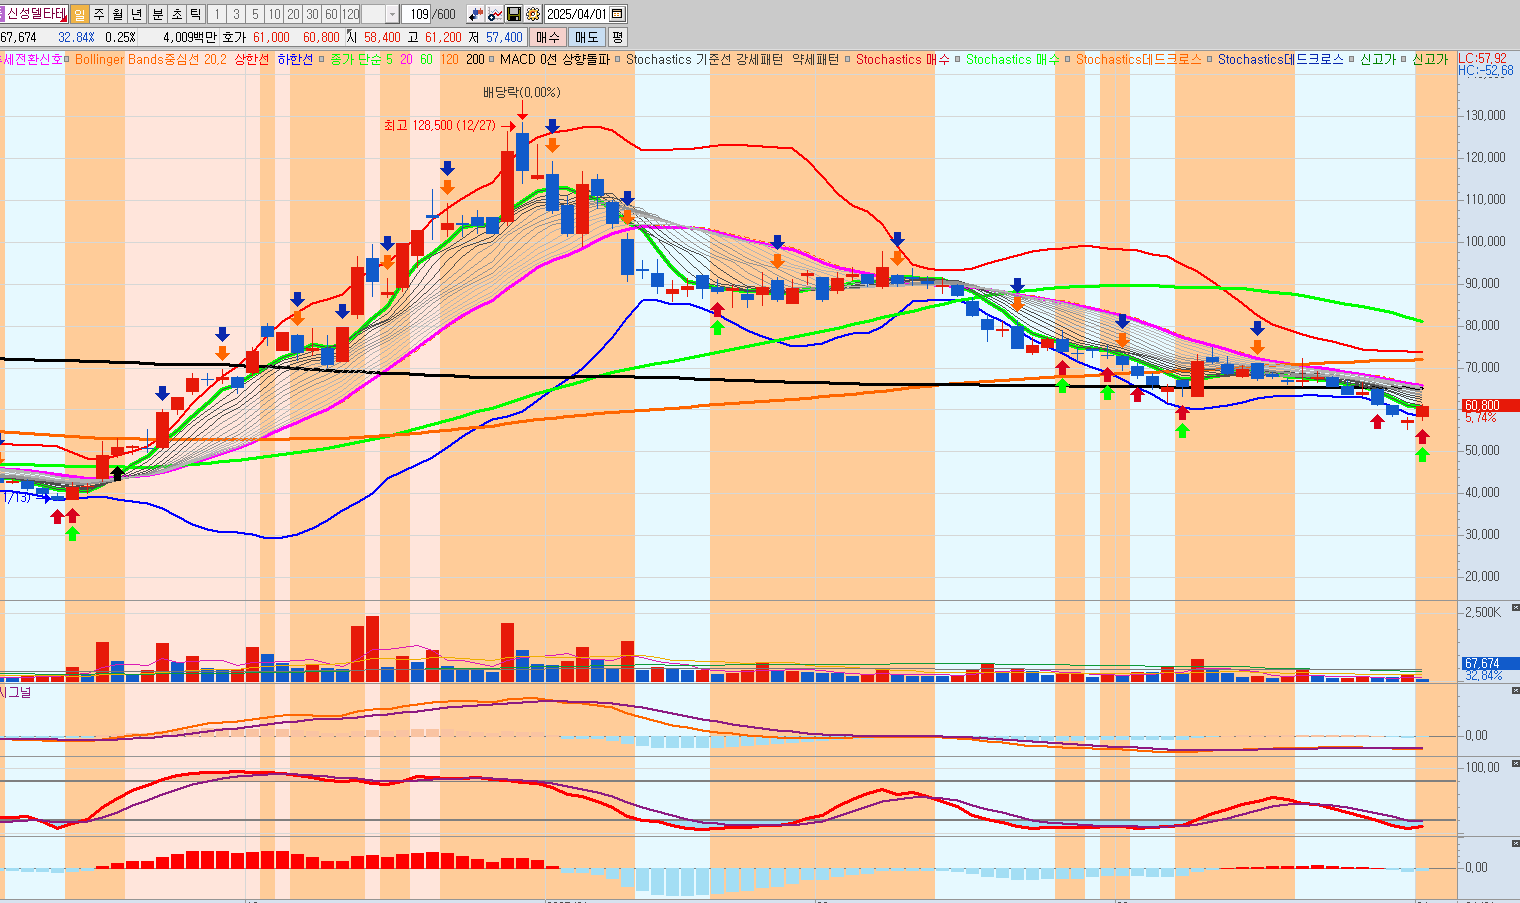Select the 틱 (tick) chart tab

pyautogui.click(x=196, y=14)
